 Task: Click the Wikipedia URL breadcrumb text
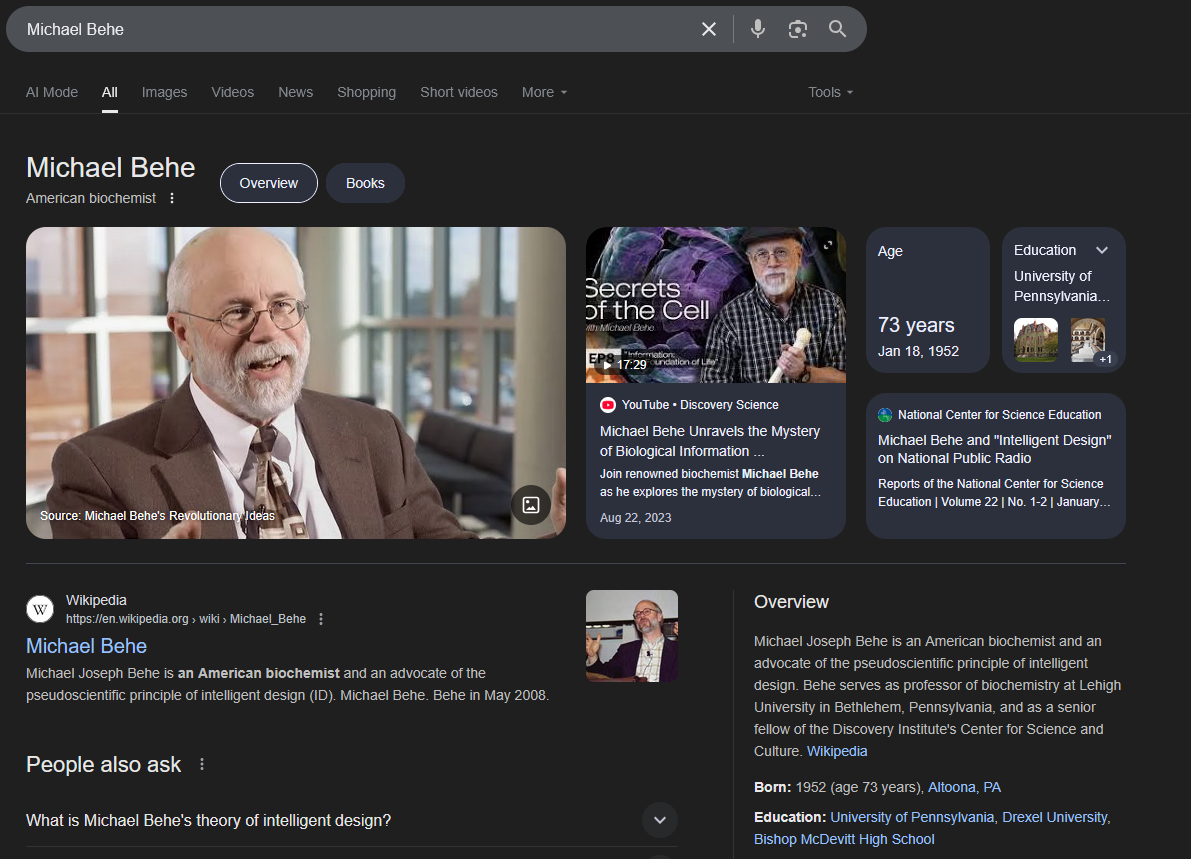(185, 619)
